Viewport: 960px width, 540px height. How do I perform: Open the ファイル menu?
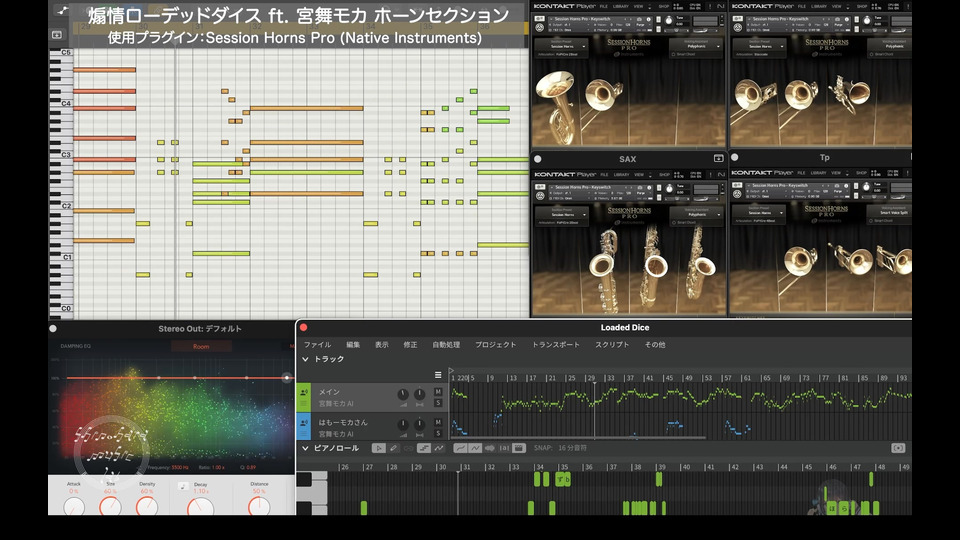[317, 344]
